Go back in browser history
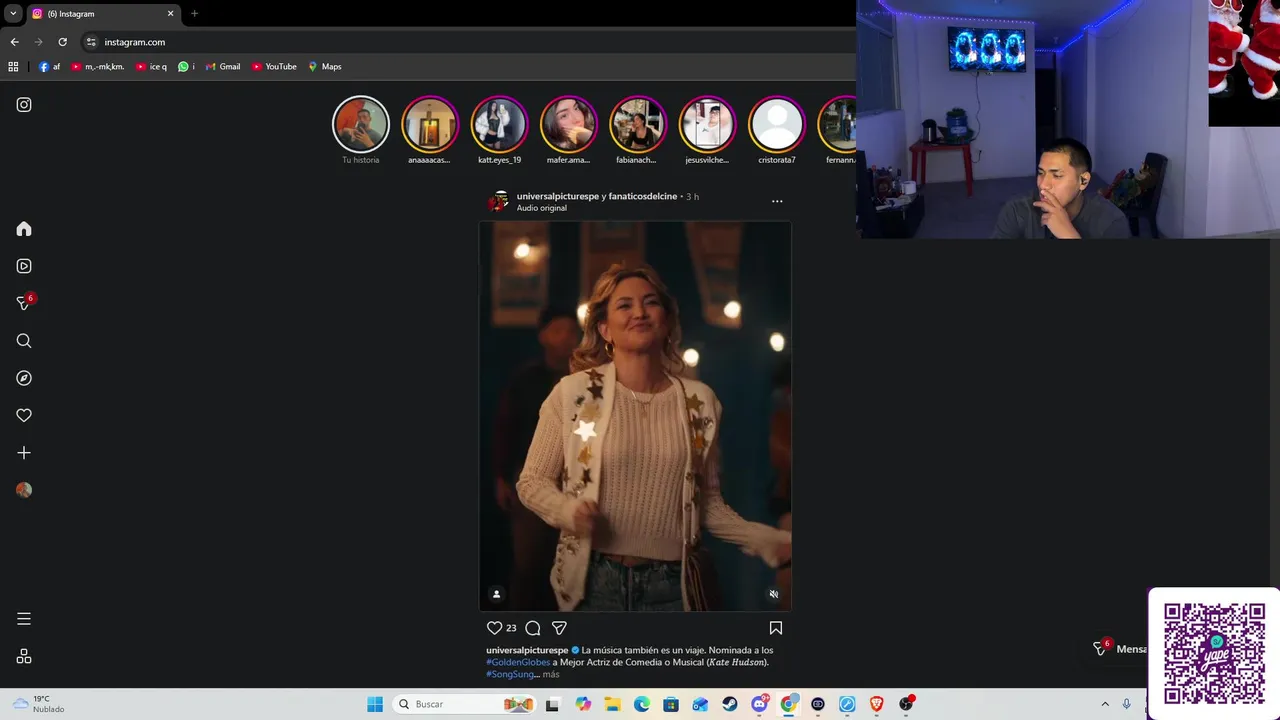The width and height of the screenshot is (1280, 720). click(14, 42)
